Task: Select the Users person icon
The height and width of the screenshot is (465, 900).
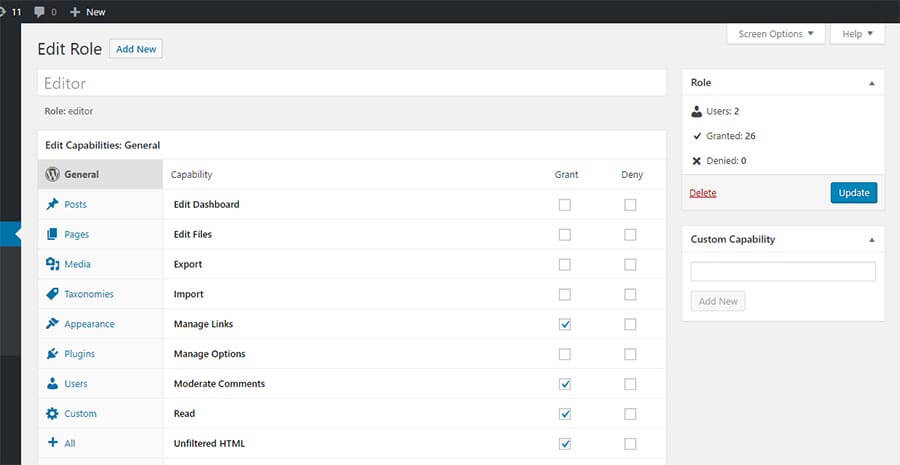Action: 52,384
